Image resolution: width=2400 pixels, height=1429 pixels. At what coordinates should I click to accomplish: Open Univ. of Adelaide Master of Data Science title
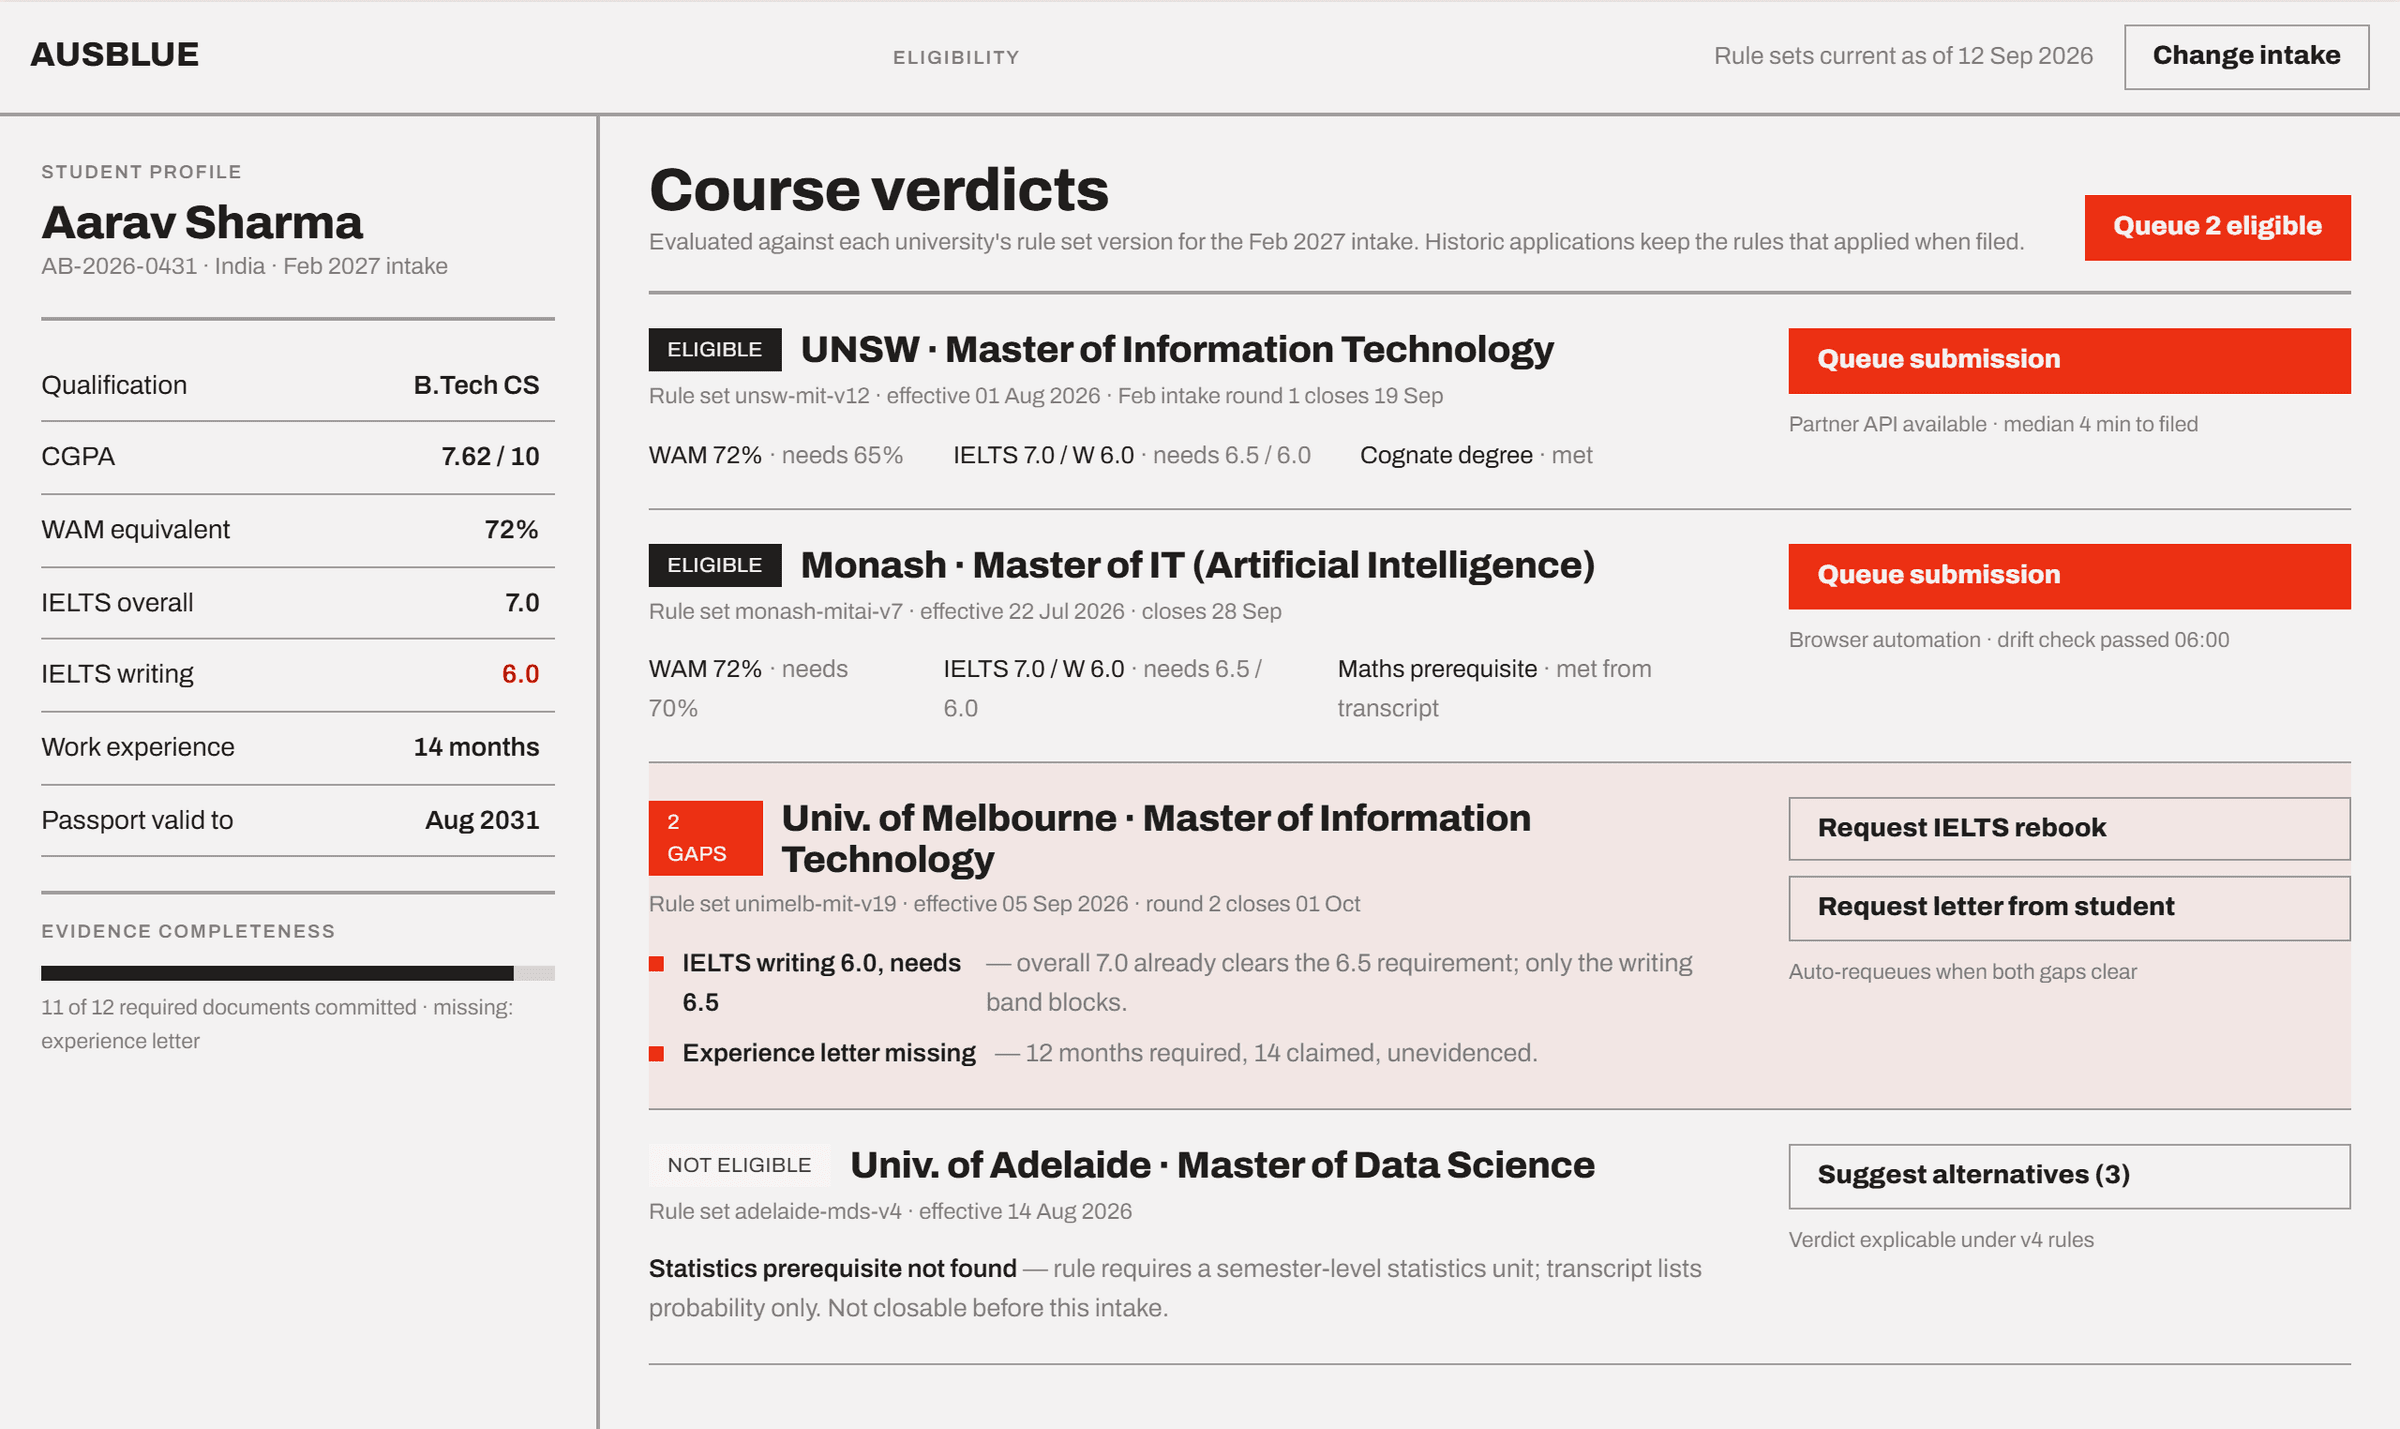coord(1222,1165)
